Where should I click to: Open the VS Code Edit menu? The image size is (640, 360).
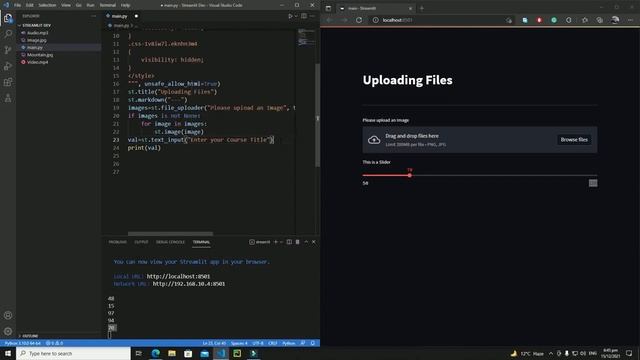(x=30, y=5)
